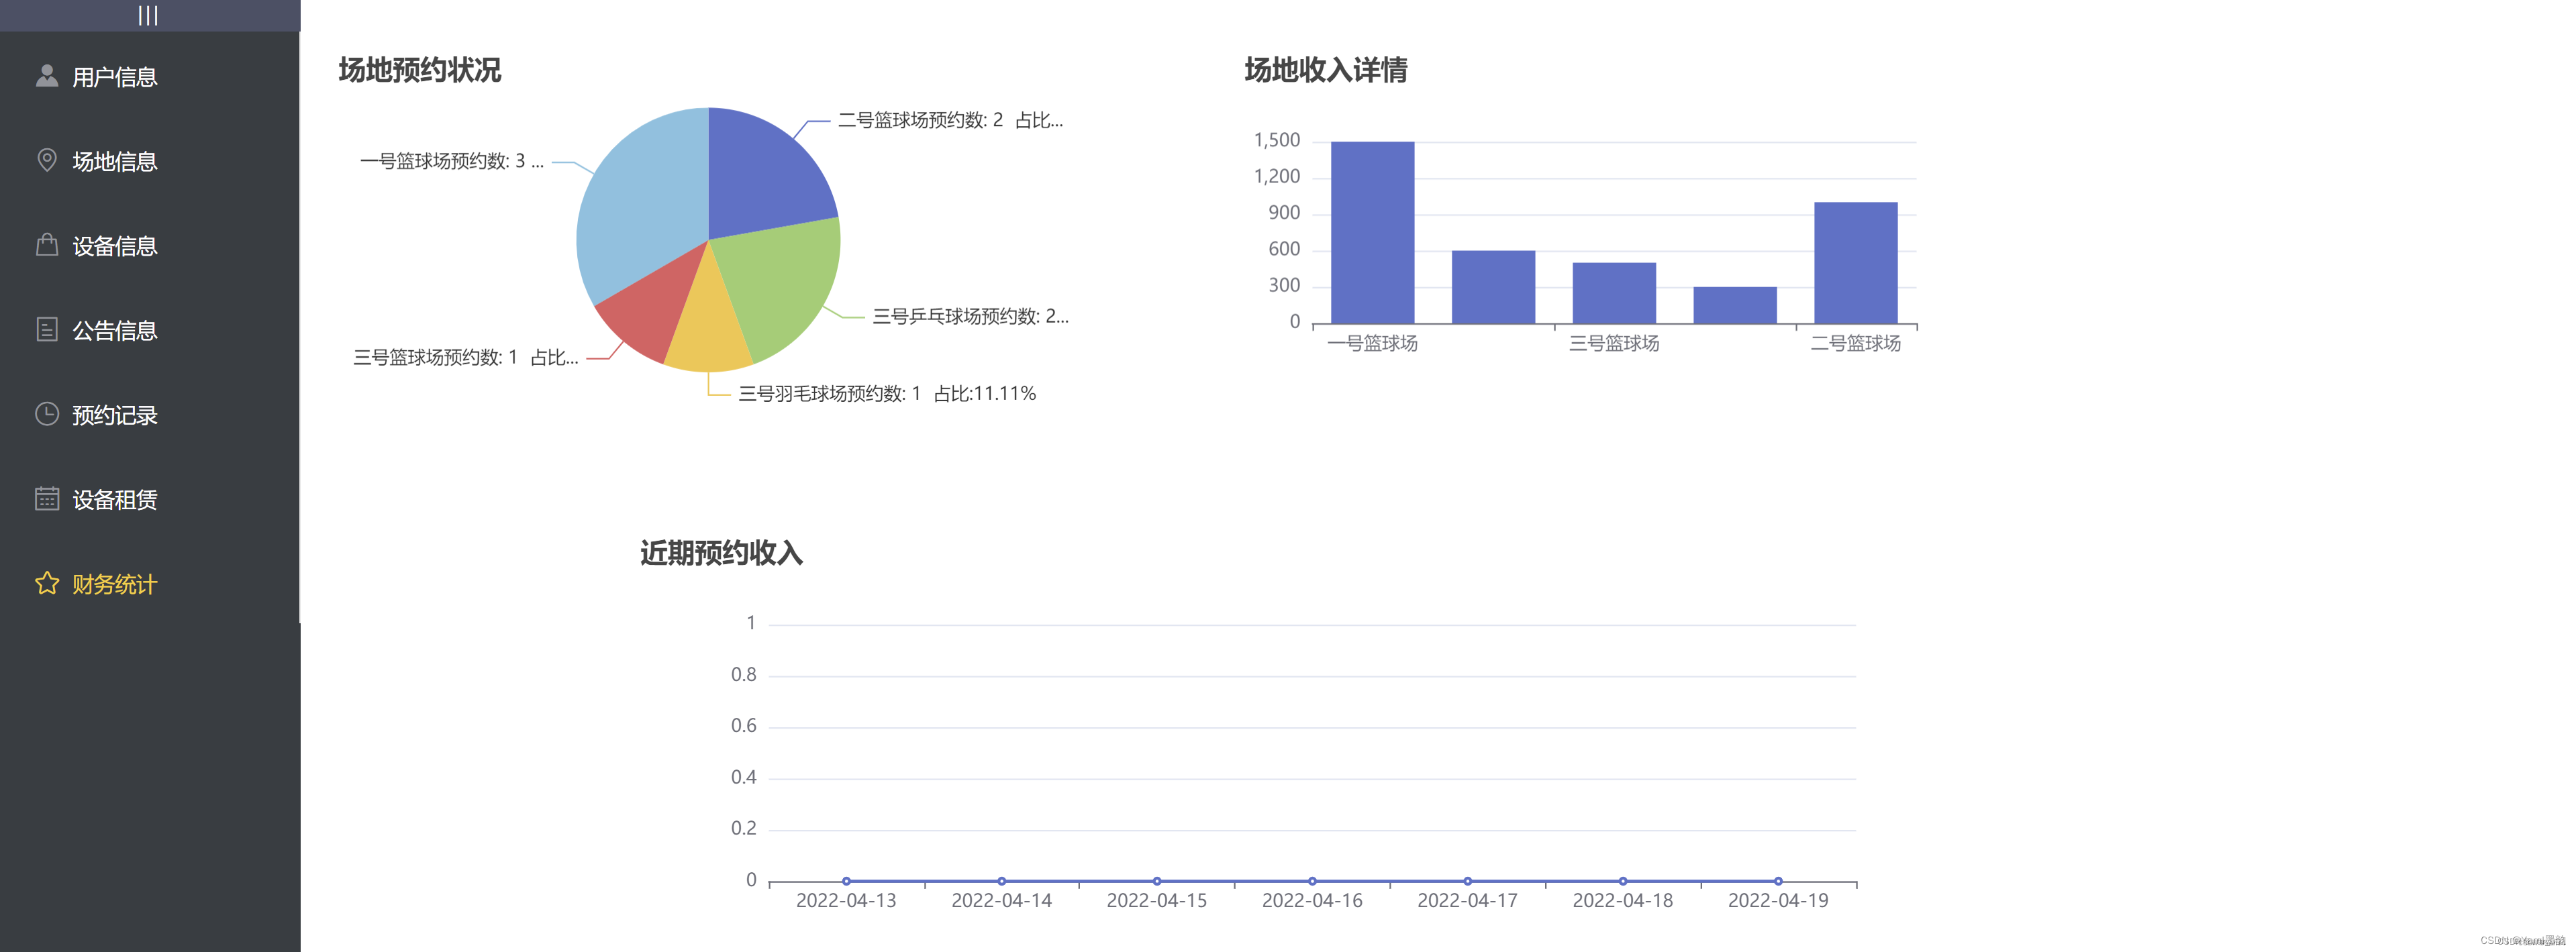Select the 设备租赁 menu entry

coord(114,500)
